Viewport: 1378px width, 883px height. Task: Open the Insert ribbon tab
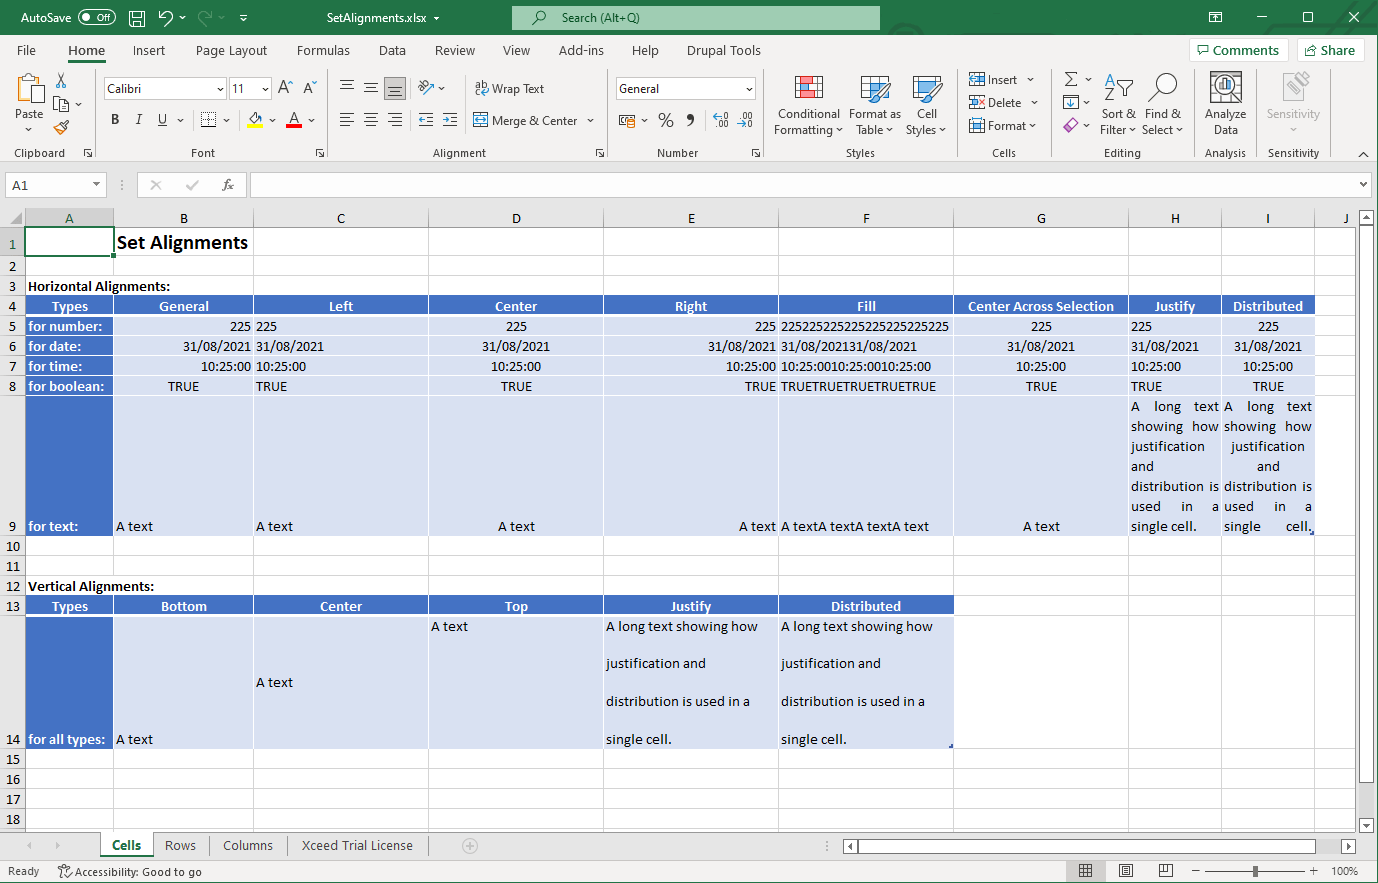[x=149, y=50]
